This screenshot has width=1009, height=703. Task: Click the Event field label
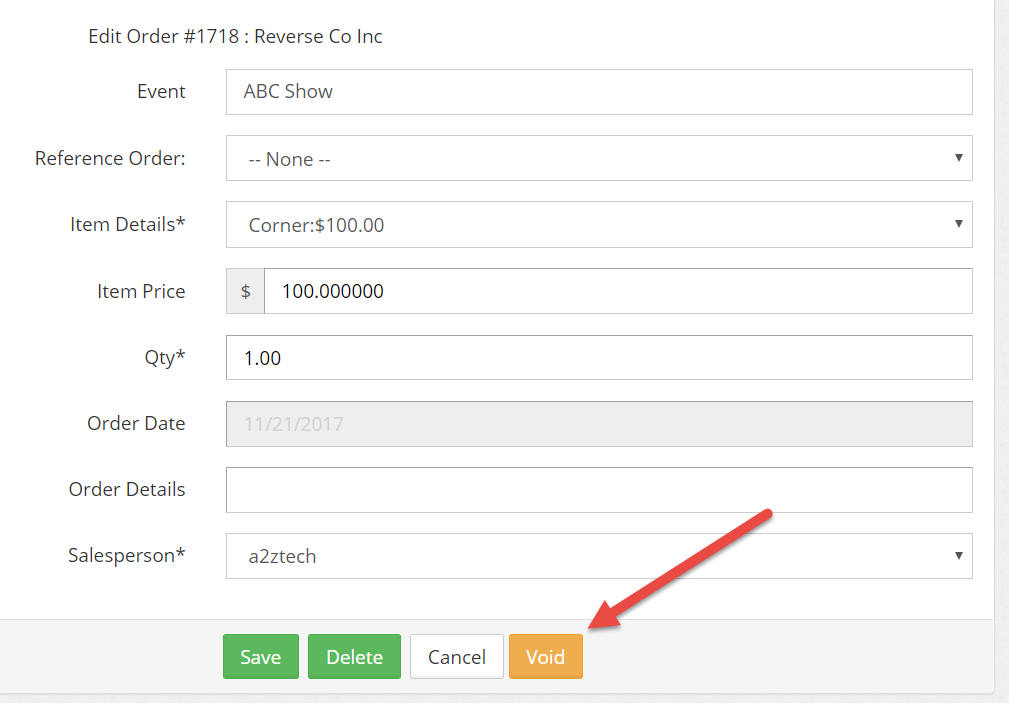(161, 92)
